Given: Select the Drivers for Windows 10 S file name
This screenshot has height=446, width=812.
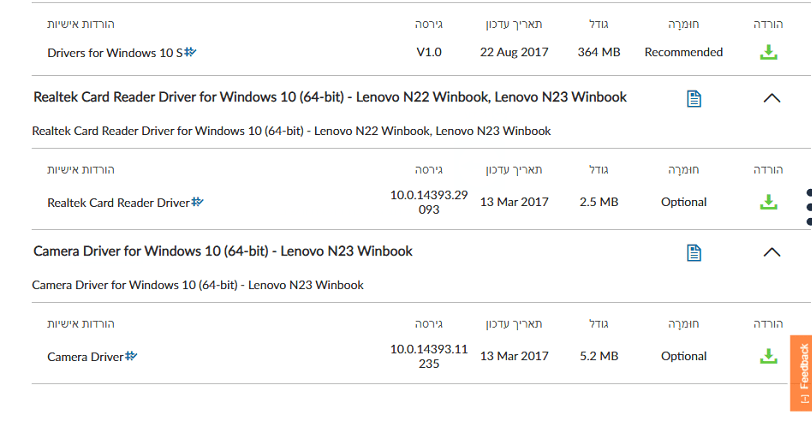Looking at the screenshot, I should point(114,52).
